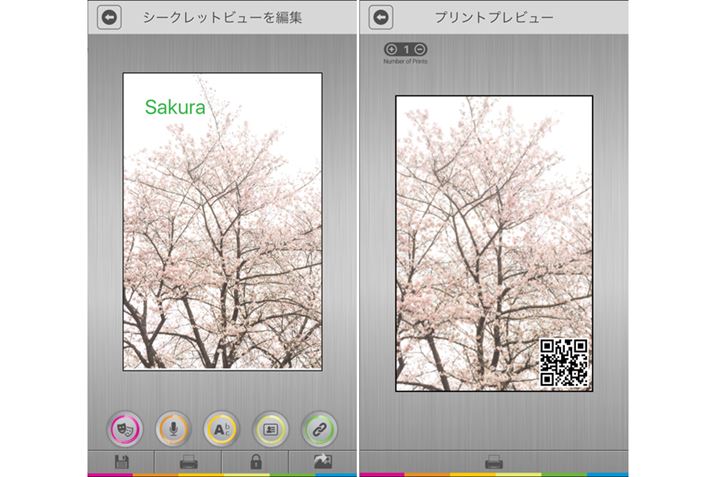Tap the orange microphone voice icon

pyautogui.click(x=173, y=429)
